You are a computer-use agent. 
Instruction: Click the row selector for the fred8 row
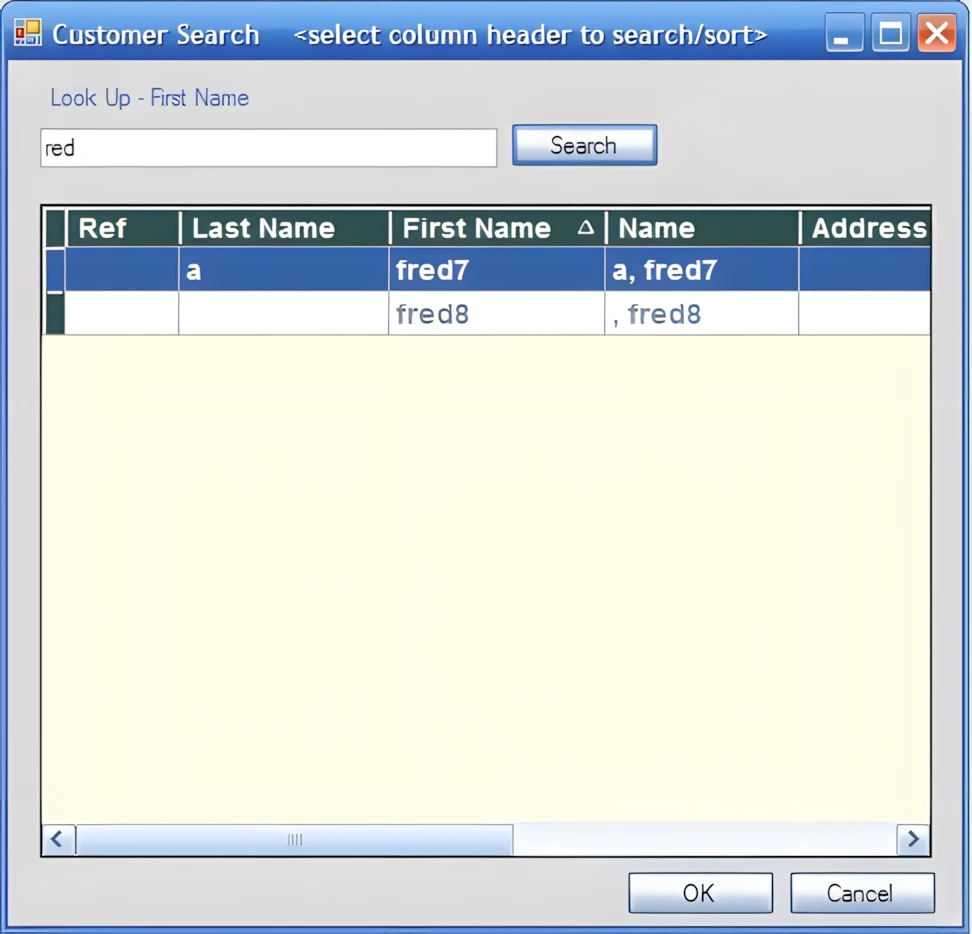click(x=53, y=314)
